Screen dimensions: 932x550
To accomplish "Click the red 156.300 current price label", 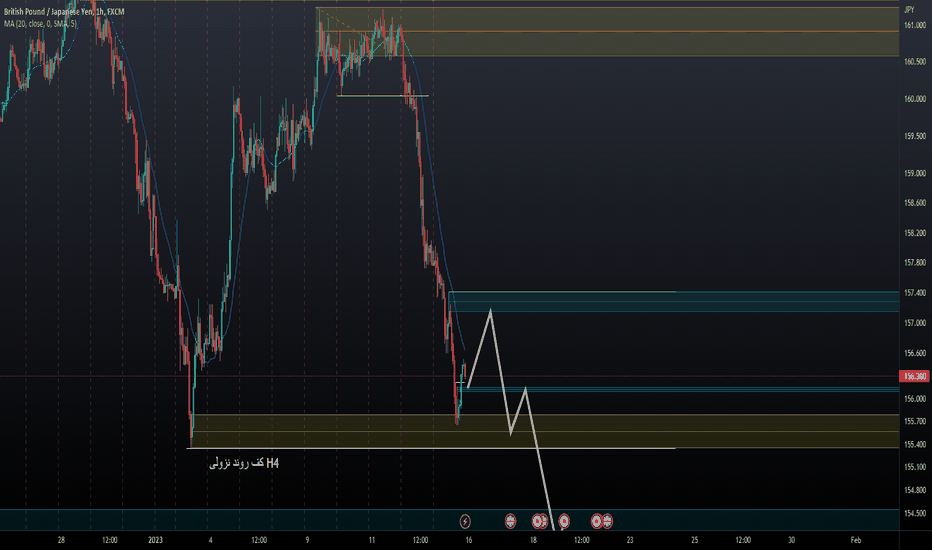I will 915,376.
